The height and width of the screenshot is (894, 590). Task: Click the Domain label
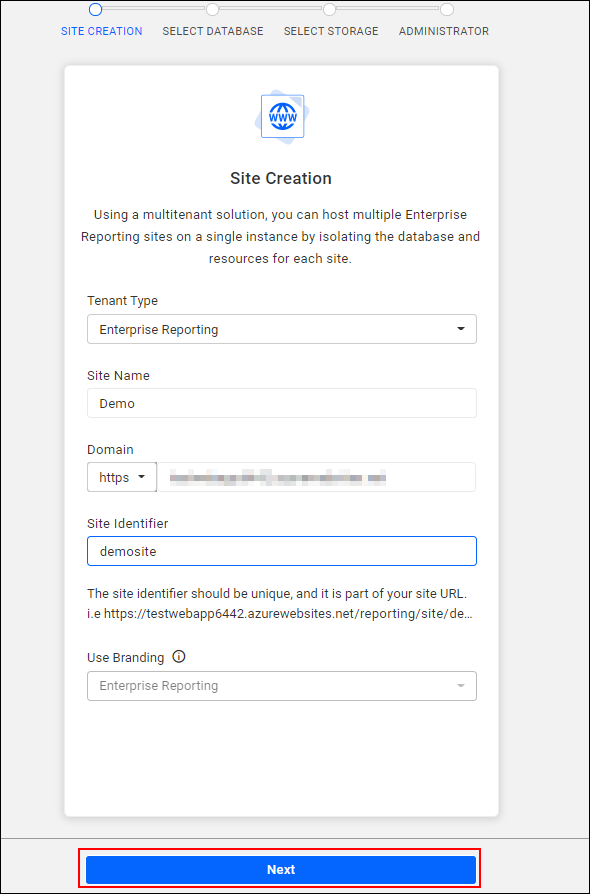click(x=111, y=449)
